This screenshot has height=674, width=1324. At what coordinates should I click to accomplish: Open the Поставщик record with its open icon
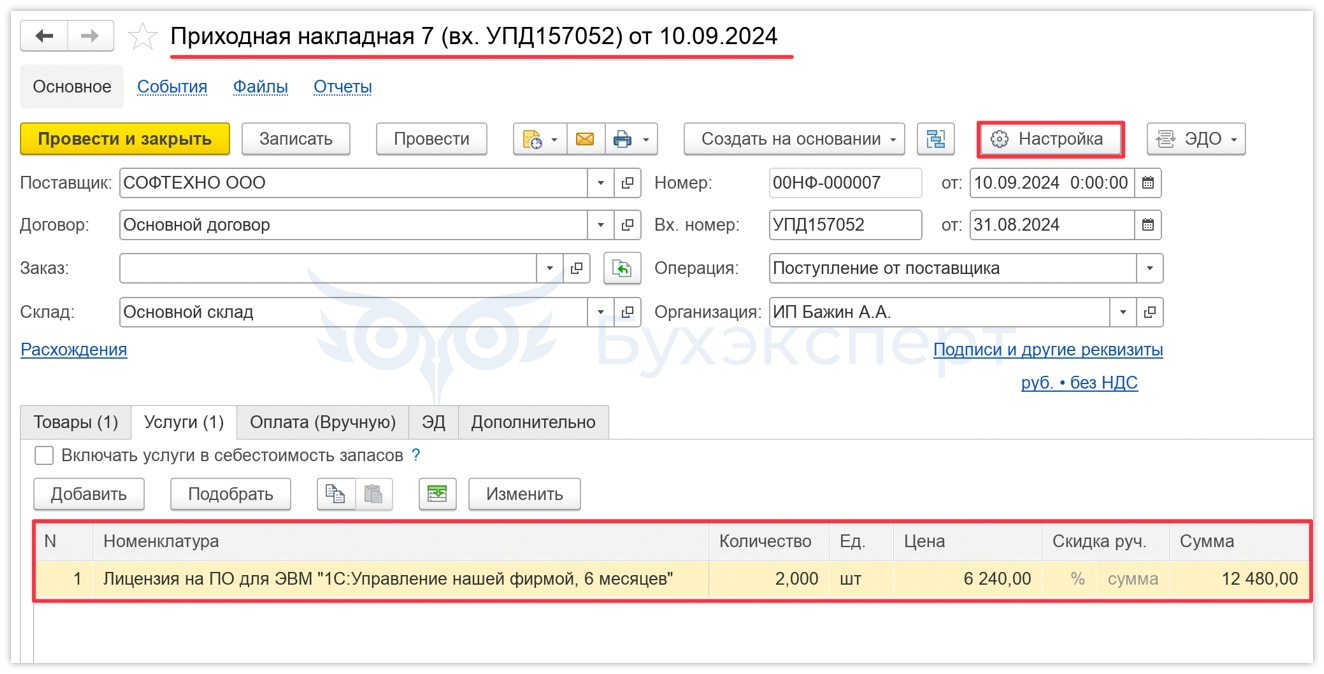(x=628, y=183)
